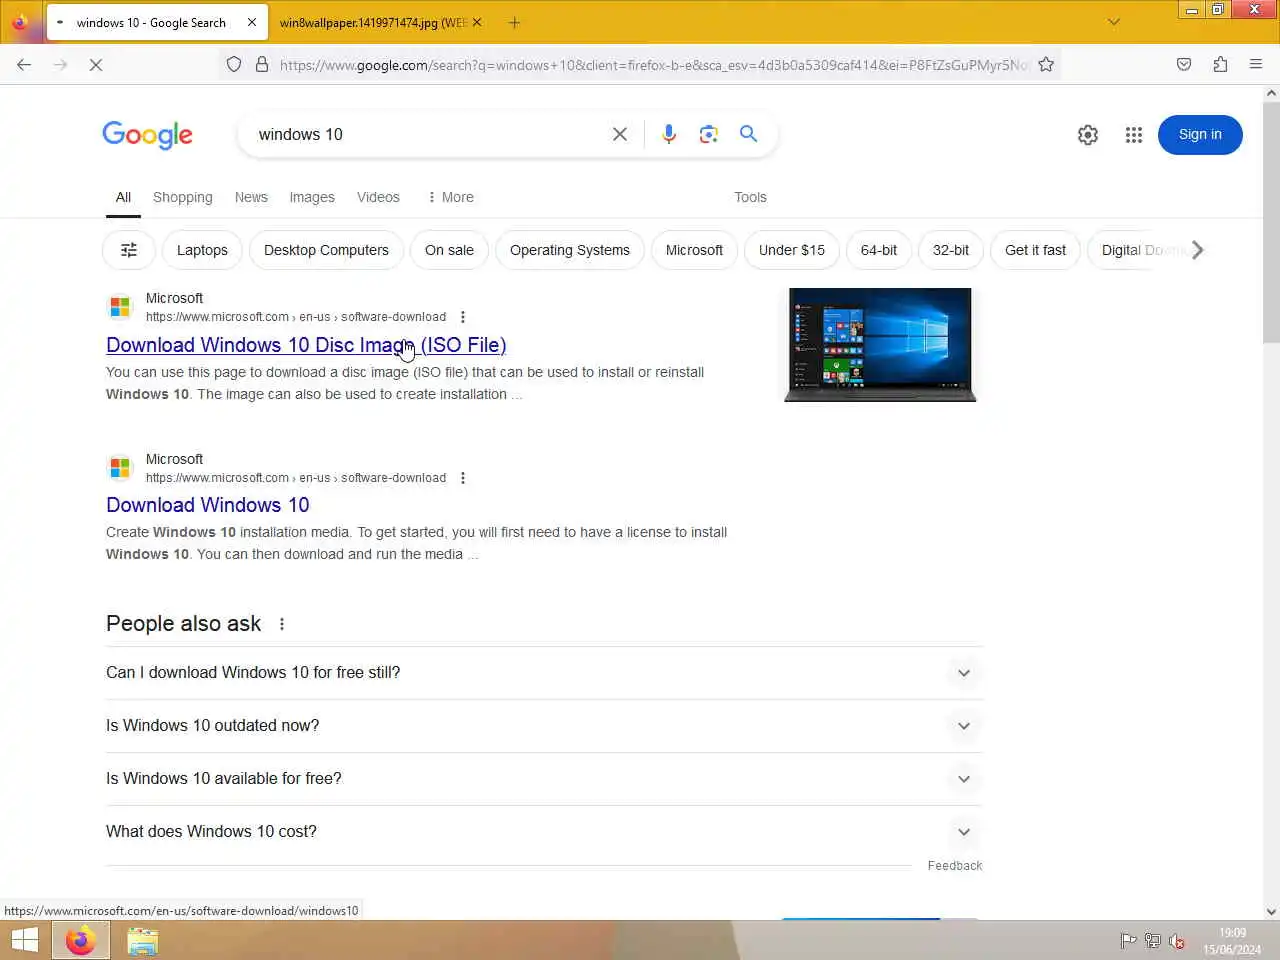
Task: Open the all filters slider icon chip
Action: 129,250
